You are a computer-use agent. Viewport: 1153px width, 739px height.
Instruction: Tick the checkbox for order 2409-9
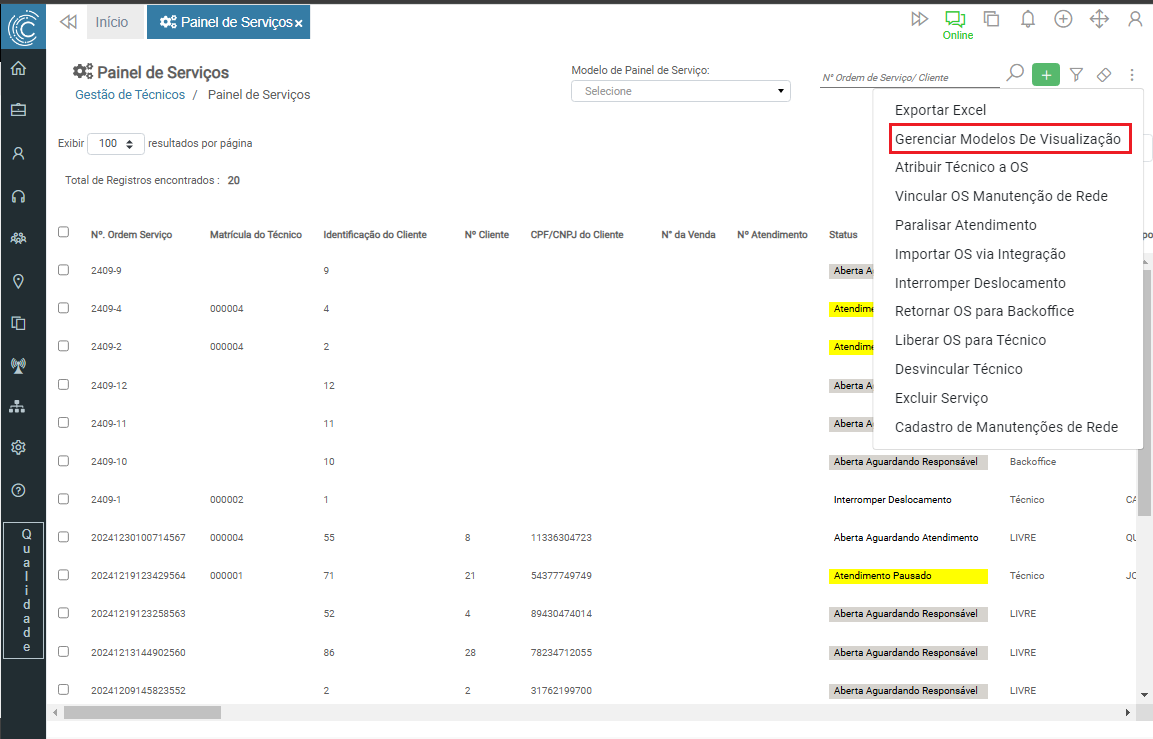64,270
